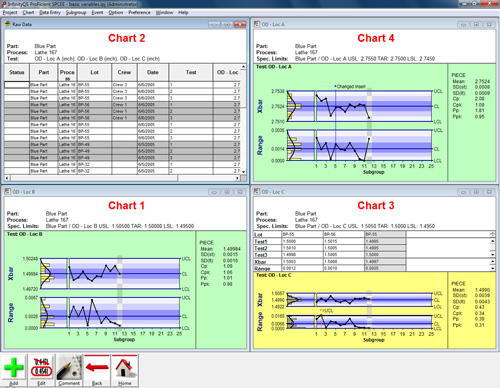
Task: Click the Process column header
Action: pos(67,72)
